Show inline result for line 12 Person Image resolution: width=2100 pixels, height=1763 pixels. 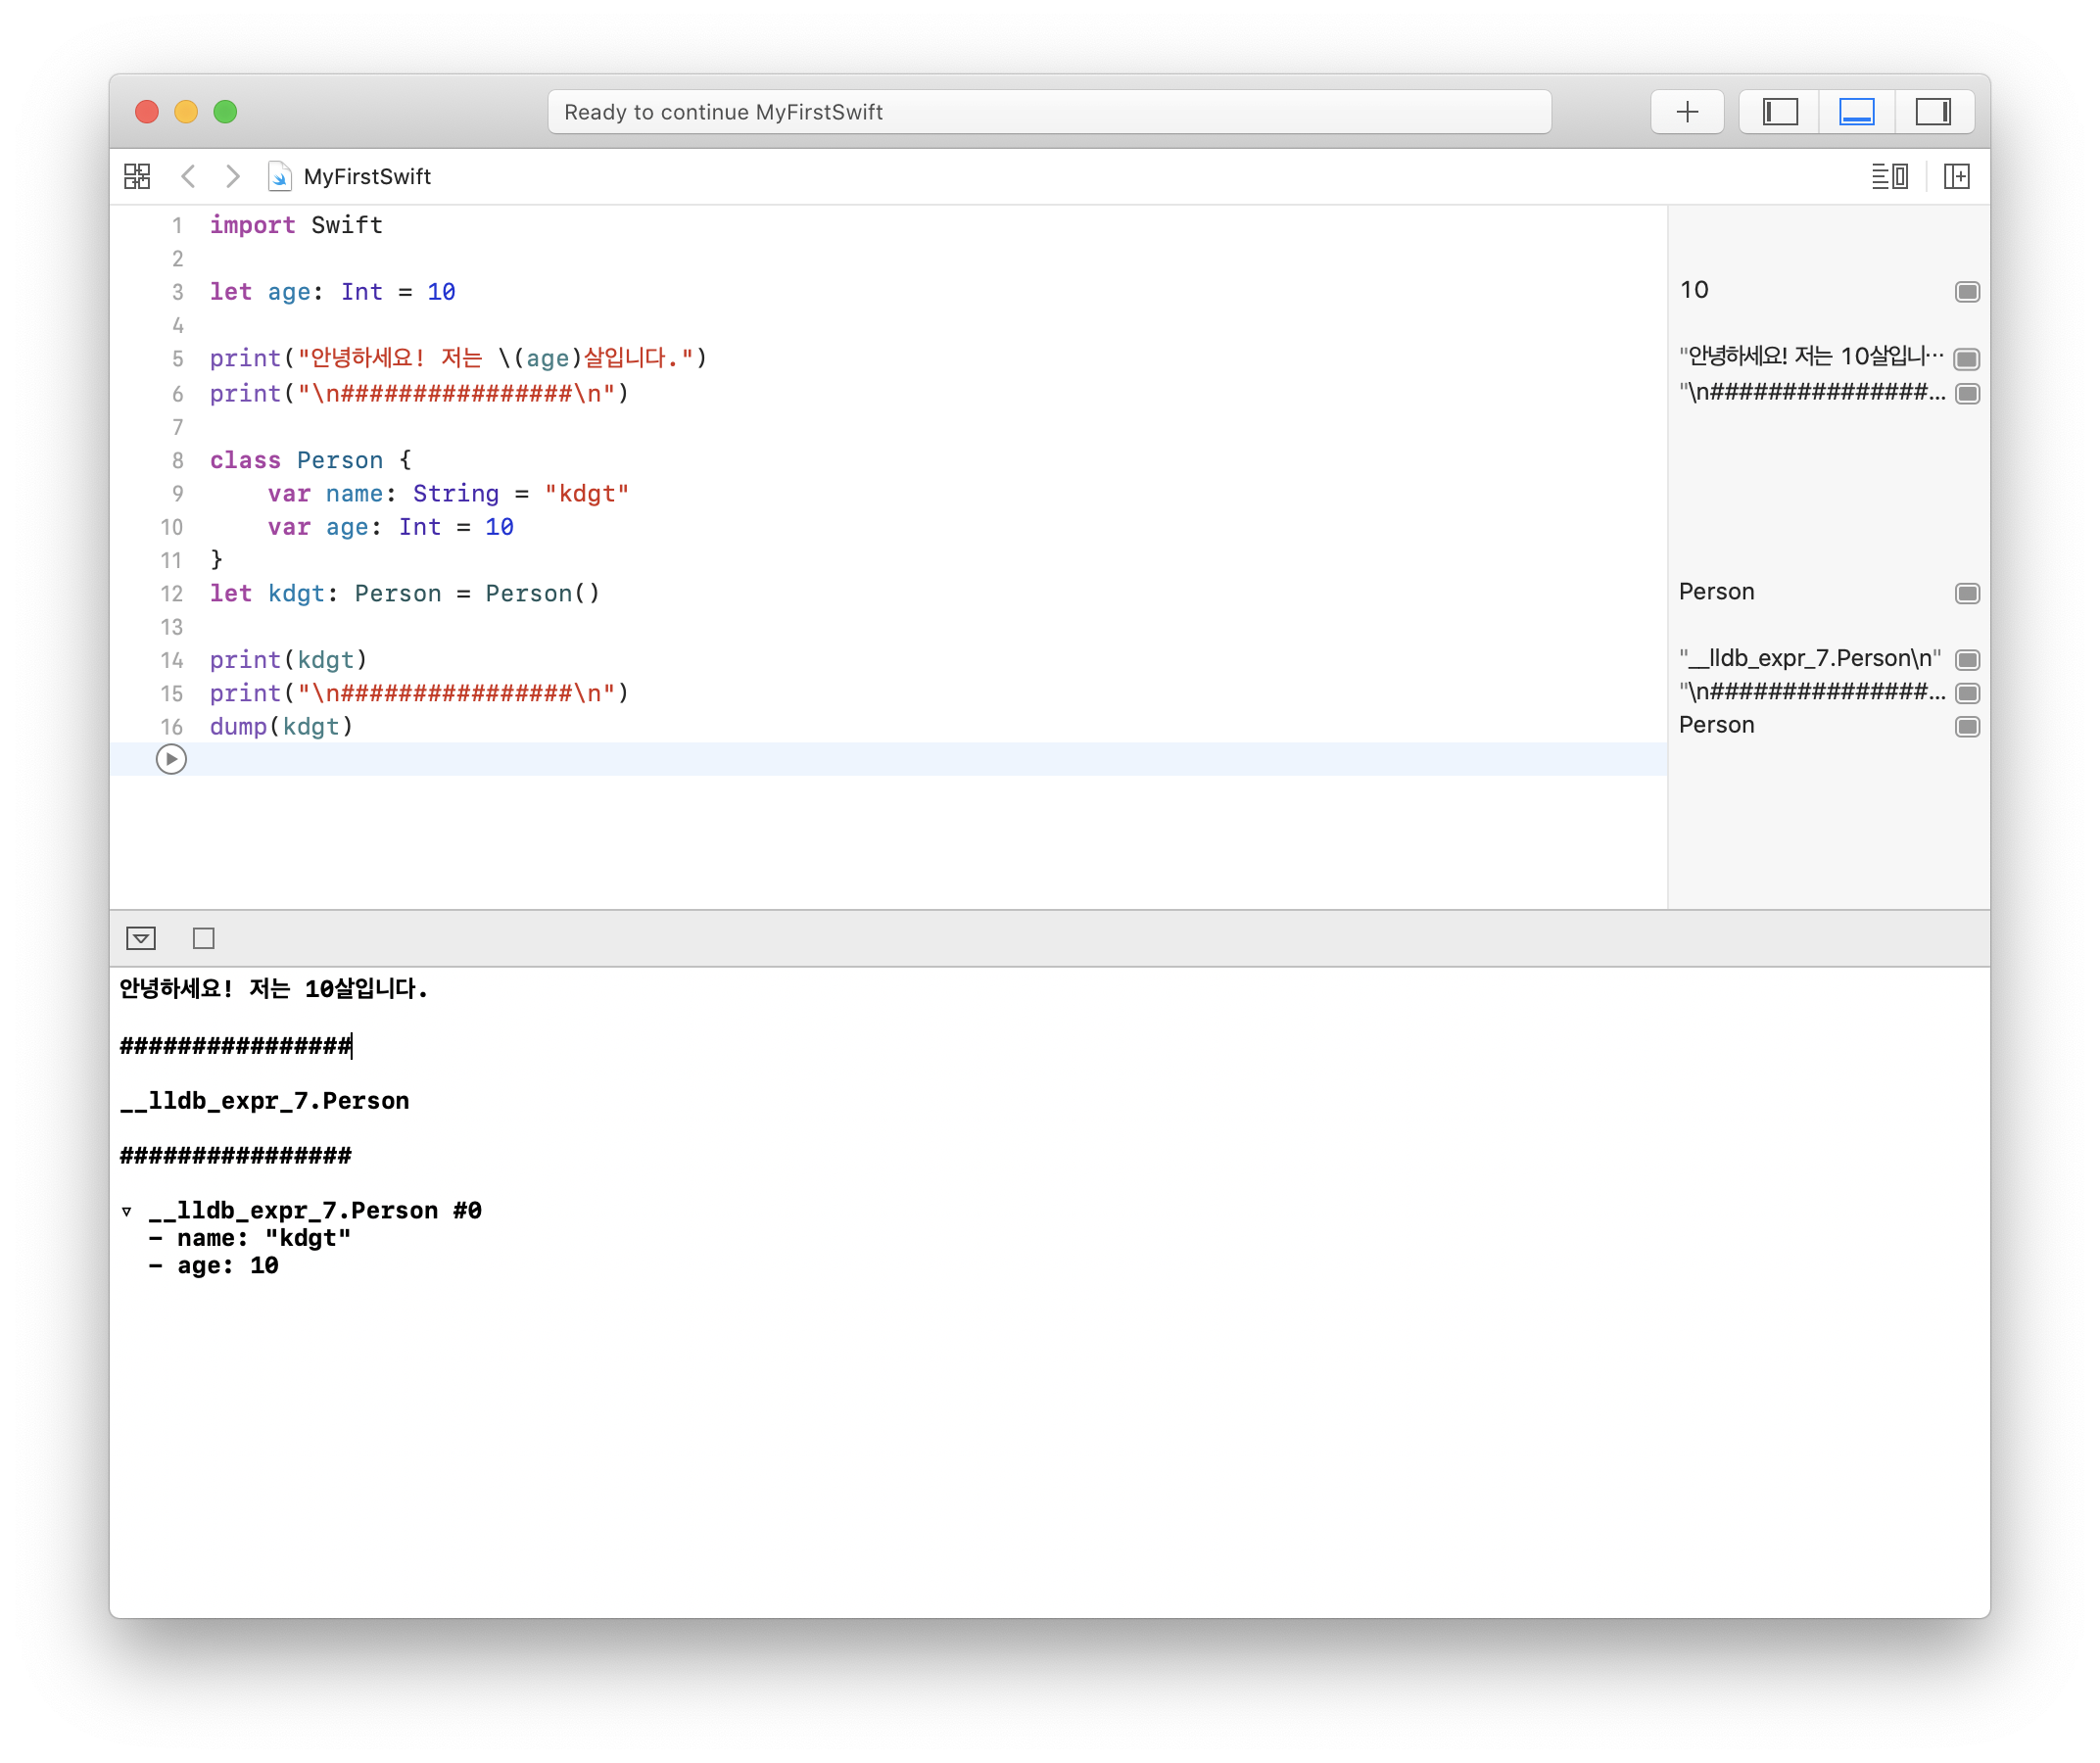[x=1967, y=594]
